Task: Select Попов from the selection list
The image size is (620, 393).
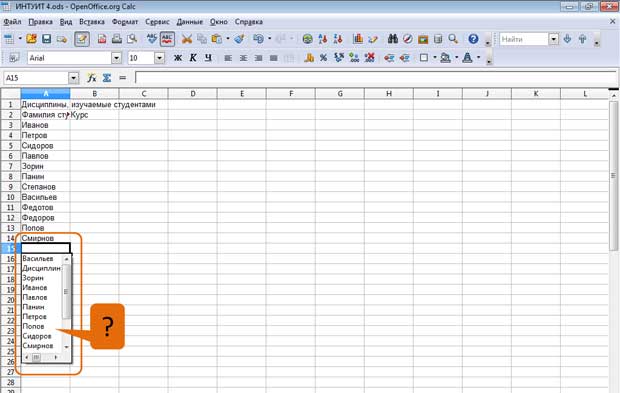Action: (33, 326)
